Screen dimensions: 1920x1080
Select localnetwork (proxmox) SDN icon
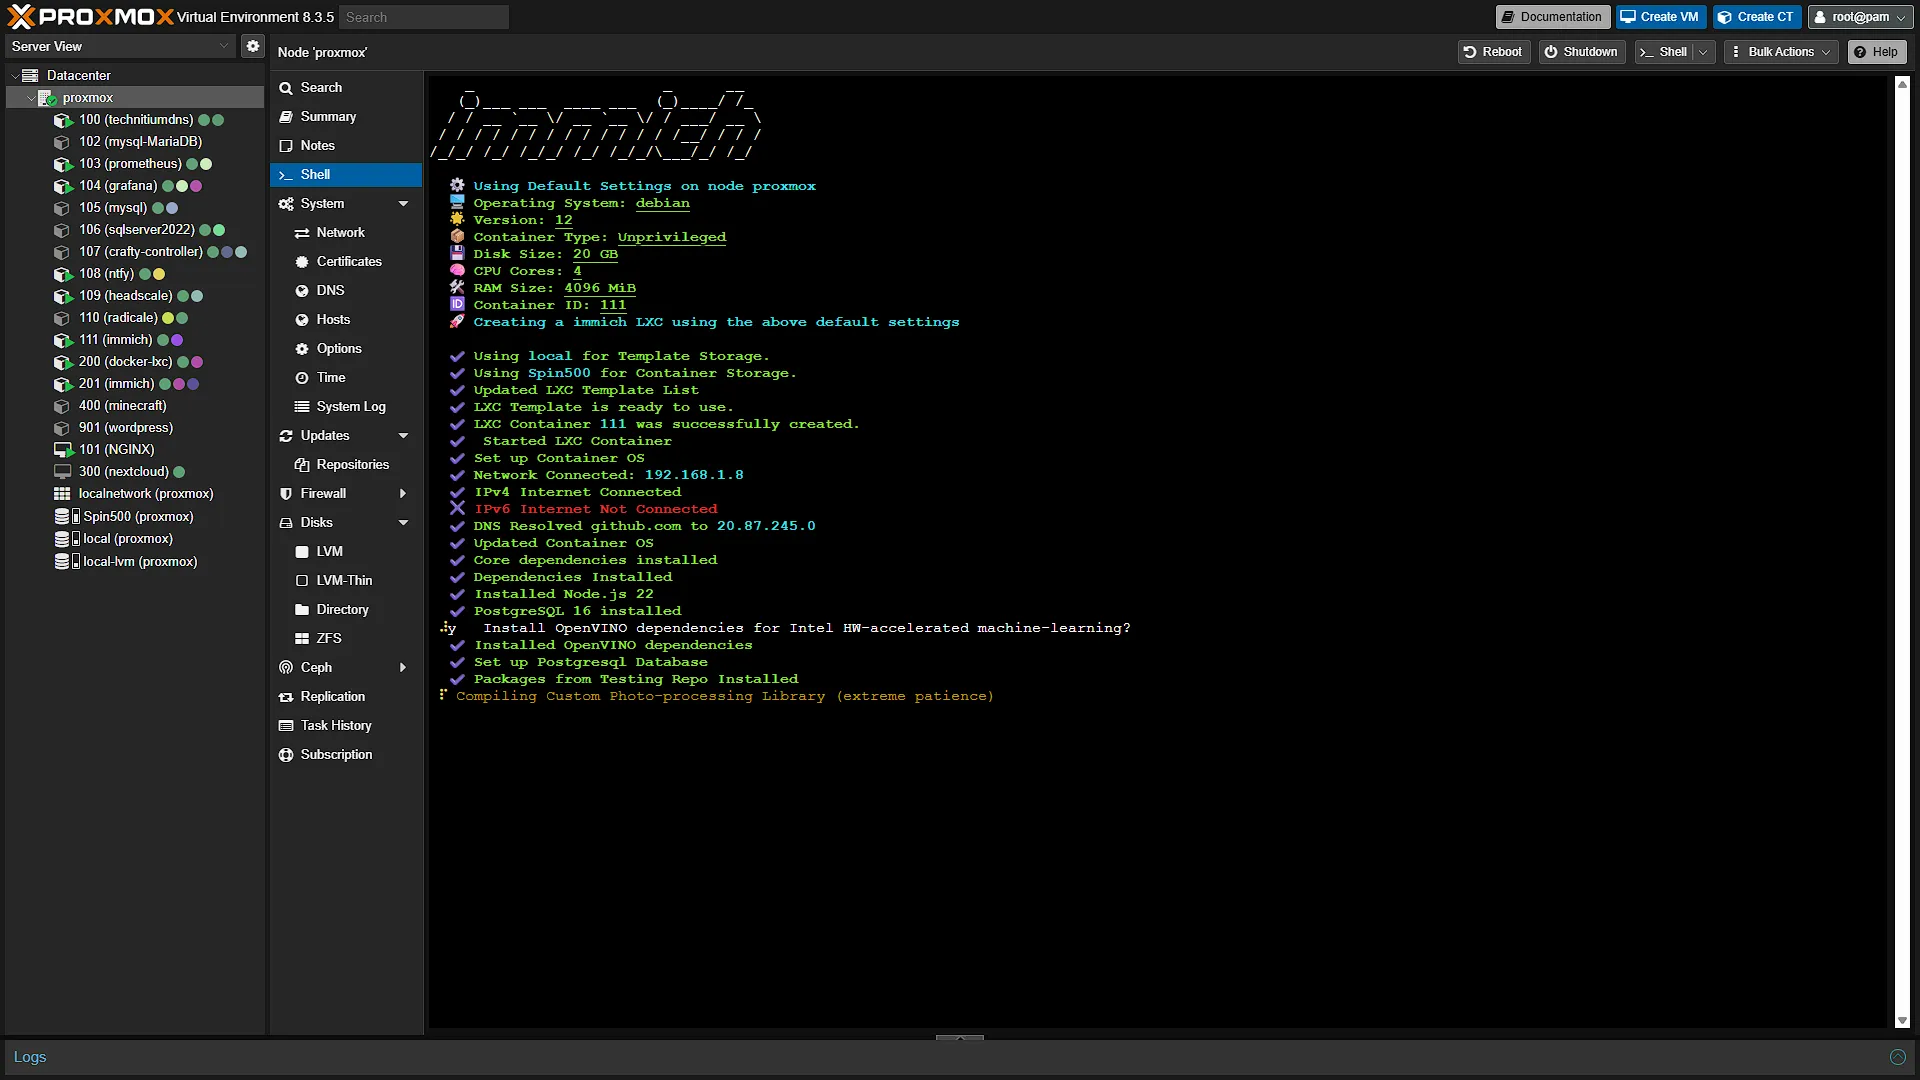click(x=62, y=494)
